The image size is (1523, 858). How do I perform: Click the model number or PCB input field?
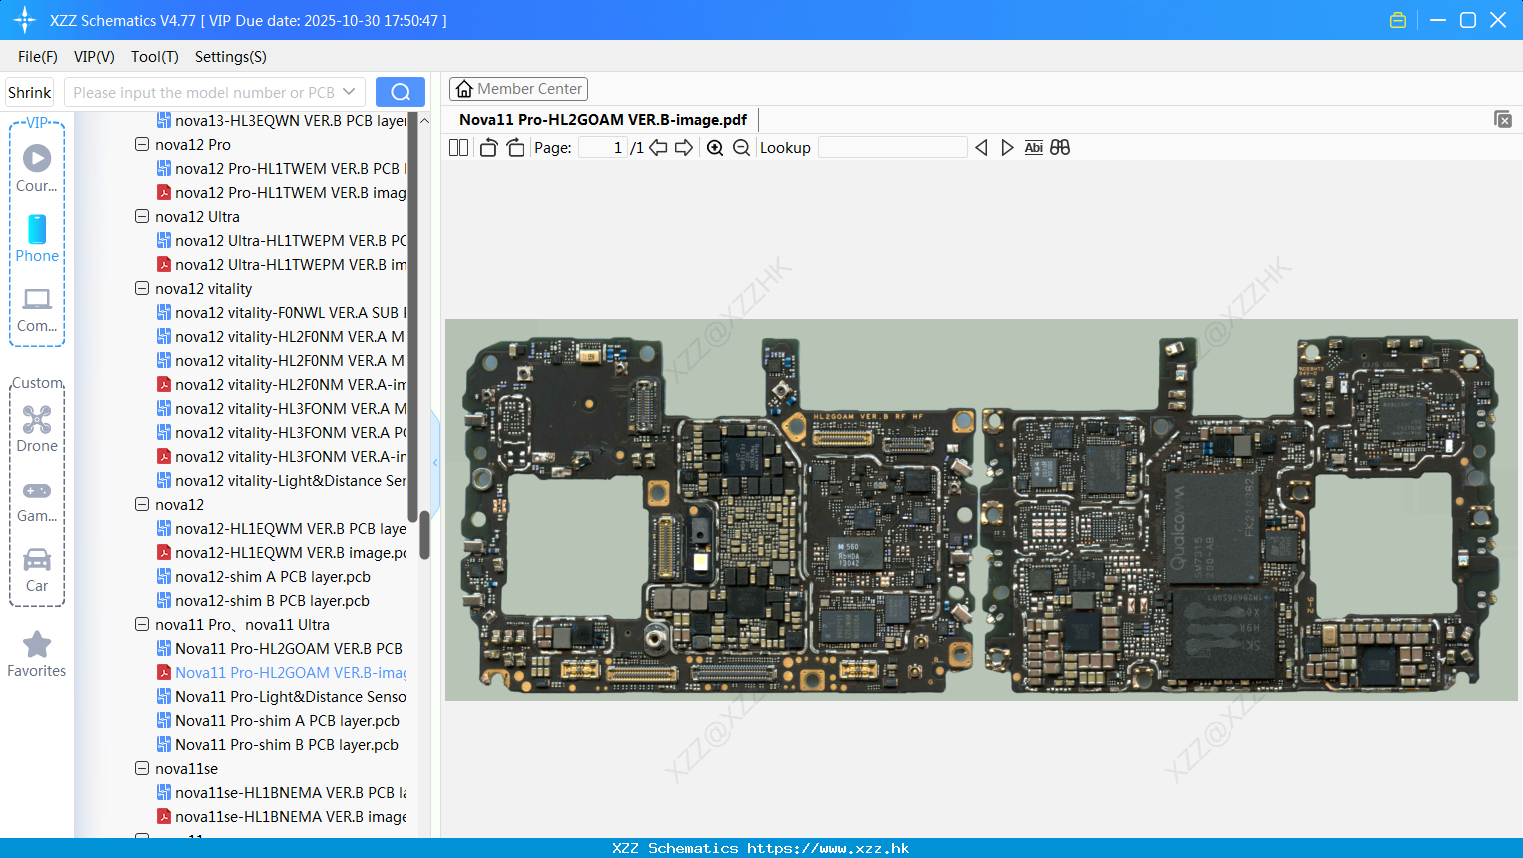coord(204,92)
